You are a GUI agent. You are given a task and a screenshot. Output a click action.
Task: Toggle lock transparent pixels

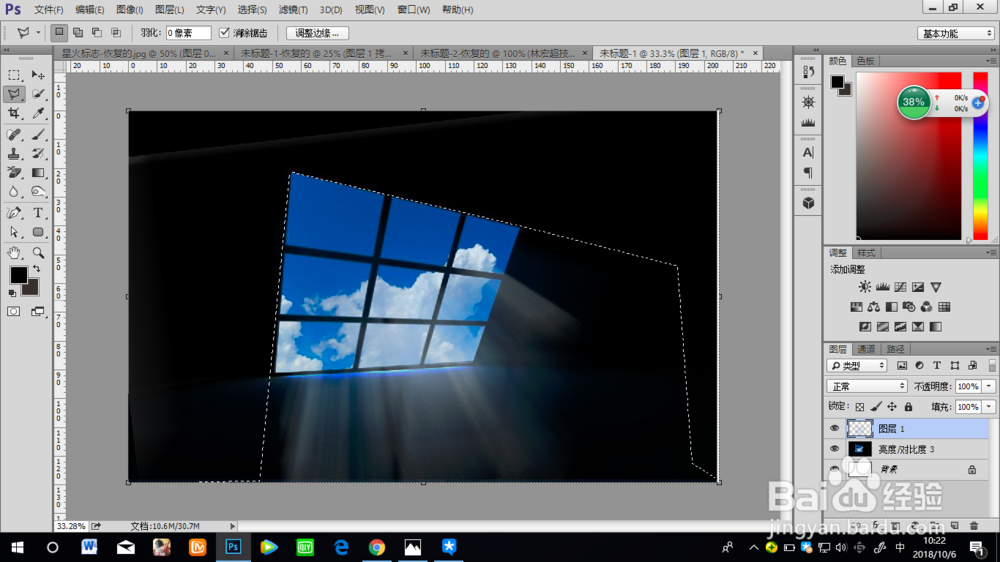click(860, 407)
